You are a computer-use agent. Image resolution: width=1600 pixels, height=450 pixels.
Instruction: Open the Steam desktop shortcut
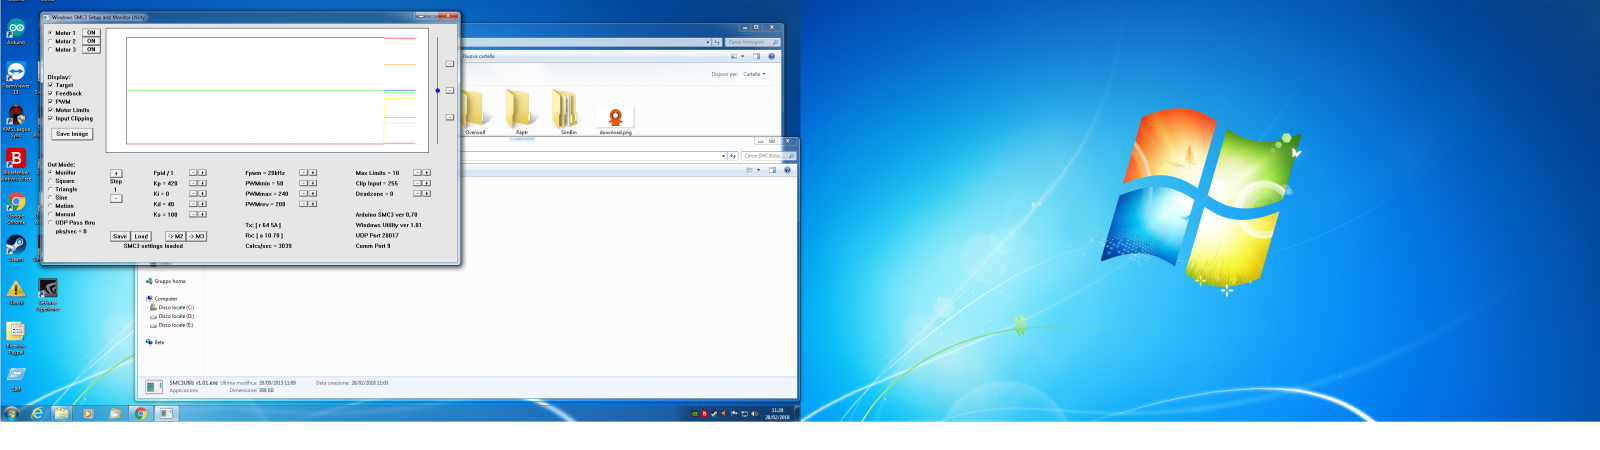[16, 248]
